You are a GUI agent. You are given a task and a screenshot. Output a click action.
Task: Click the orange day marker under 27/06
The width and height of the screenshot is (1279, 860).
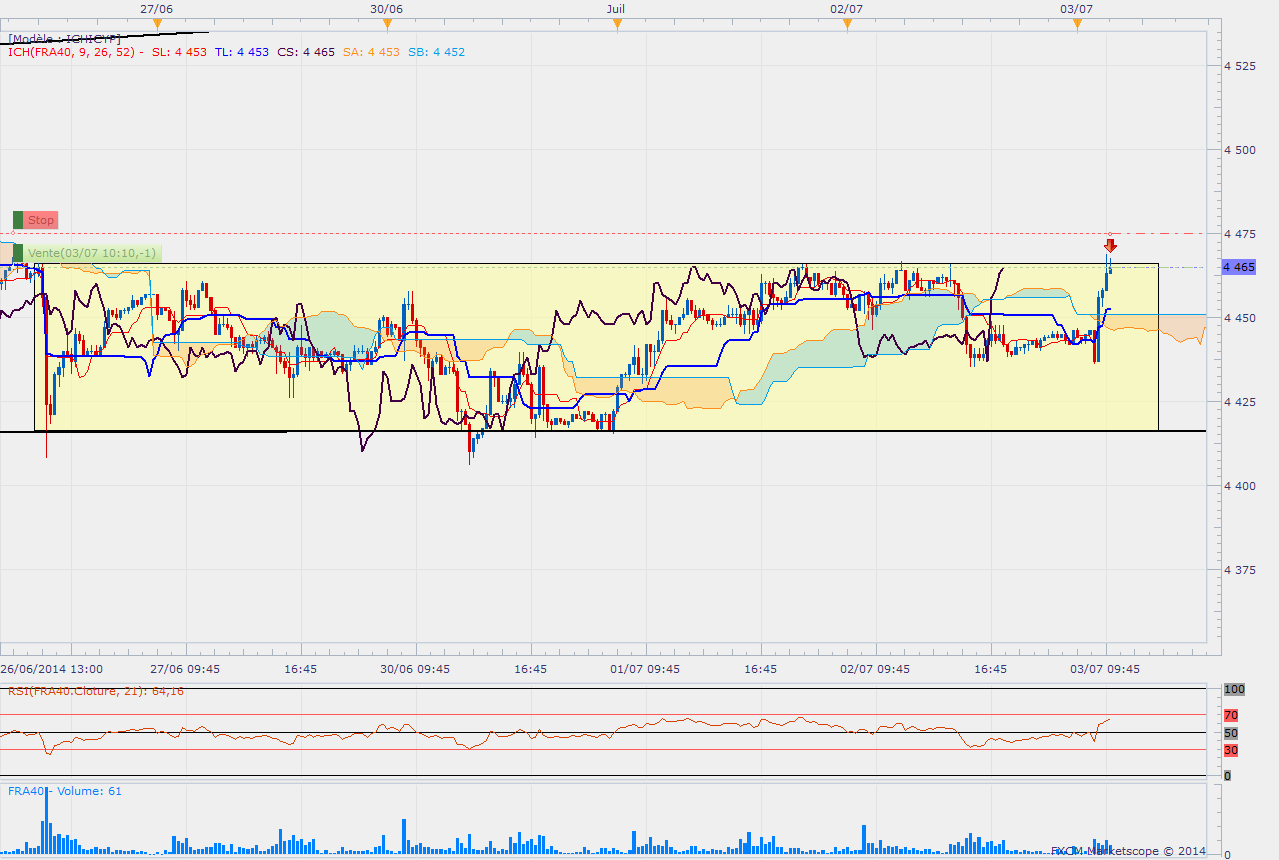point(157,24)
